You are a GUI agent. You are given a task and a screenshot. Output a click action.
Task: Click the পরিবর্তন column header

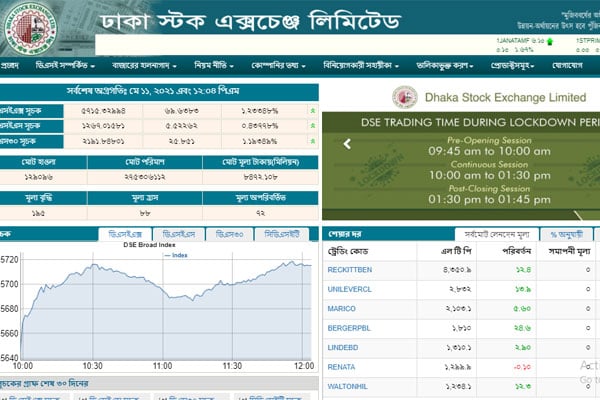(x=517, y=251)
